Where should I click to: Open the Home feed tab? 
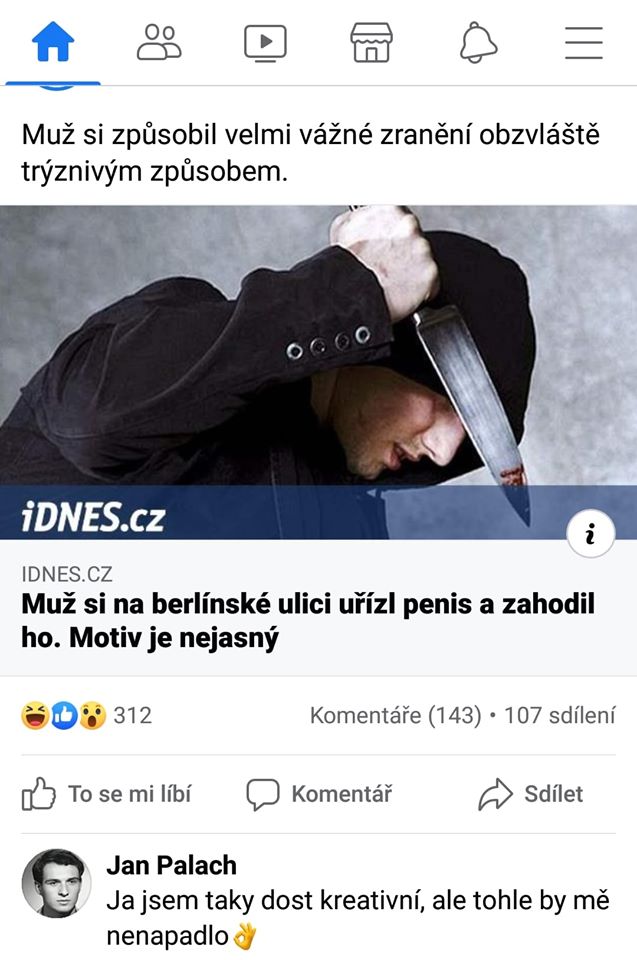click(53, 42)
